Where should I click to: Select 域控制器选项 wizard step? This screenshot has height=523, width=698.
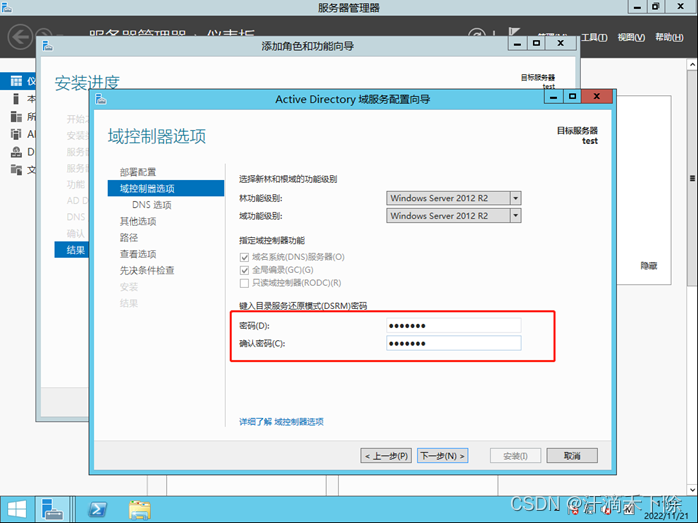tap(166, 188)
